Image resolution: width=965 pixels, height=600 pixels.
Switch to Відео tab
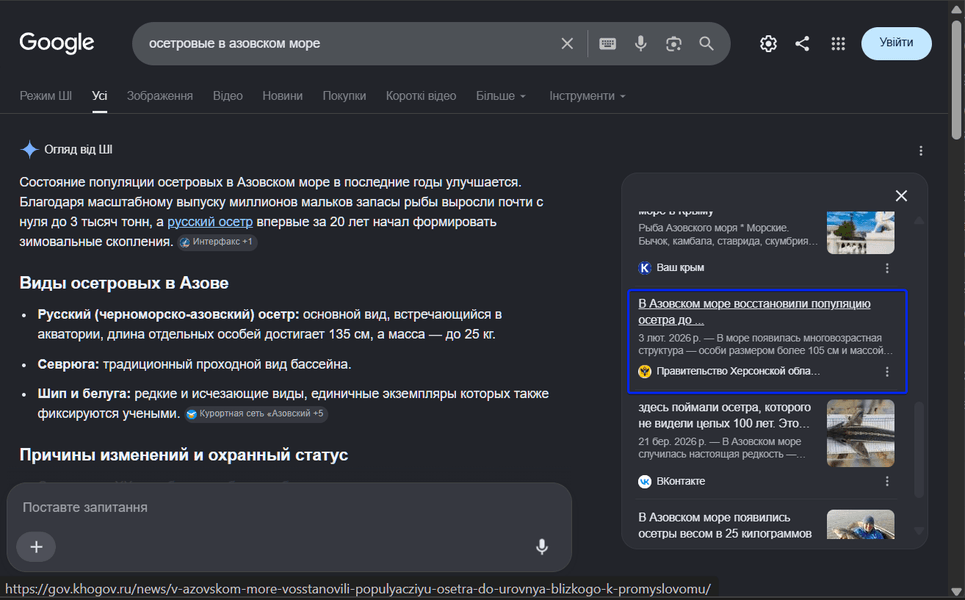pyautogui.click(x=228, y=96)
